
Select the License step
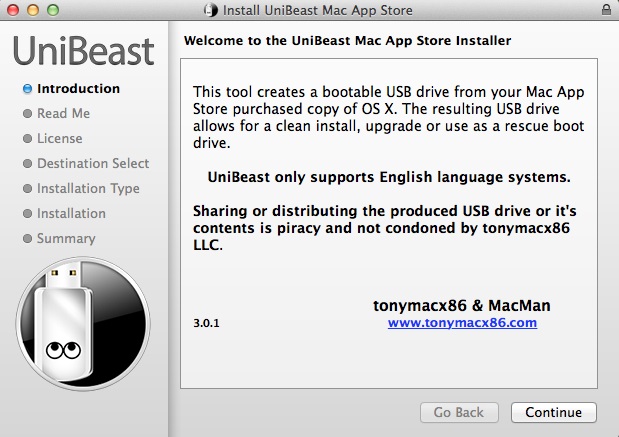60,139
